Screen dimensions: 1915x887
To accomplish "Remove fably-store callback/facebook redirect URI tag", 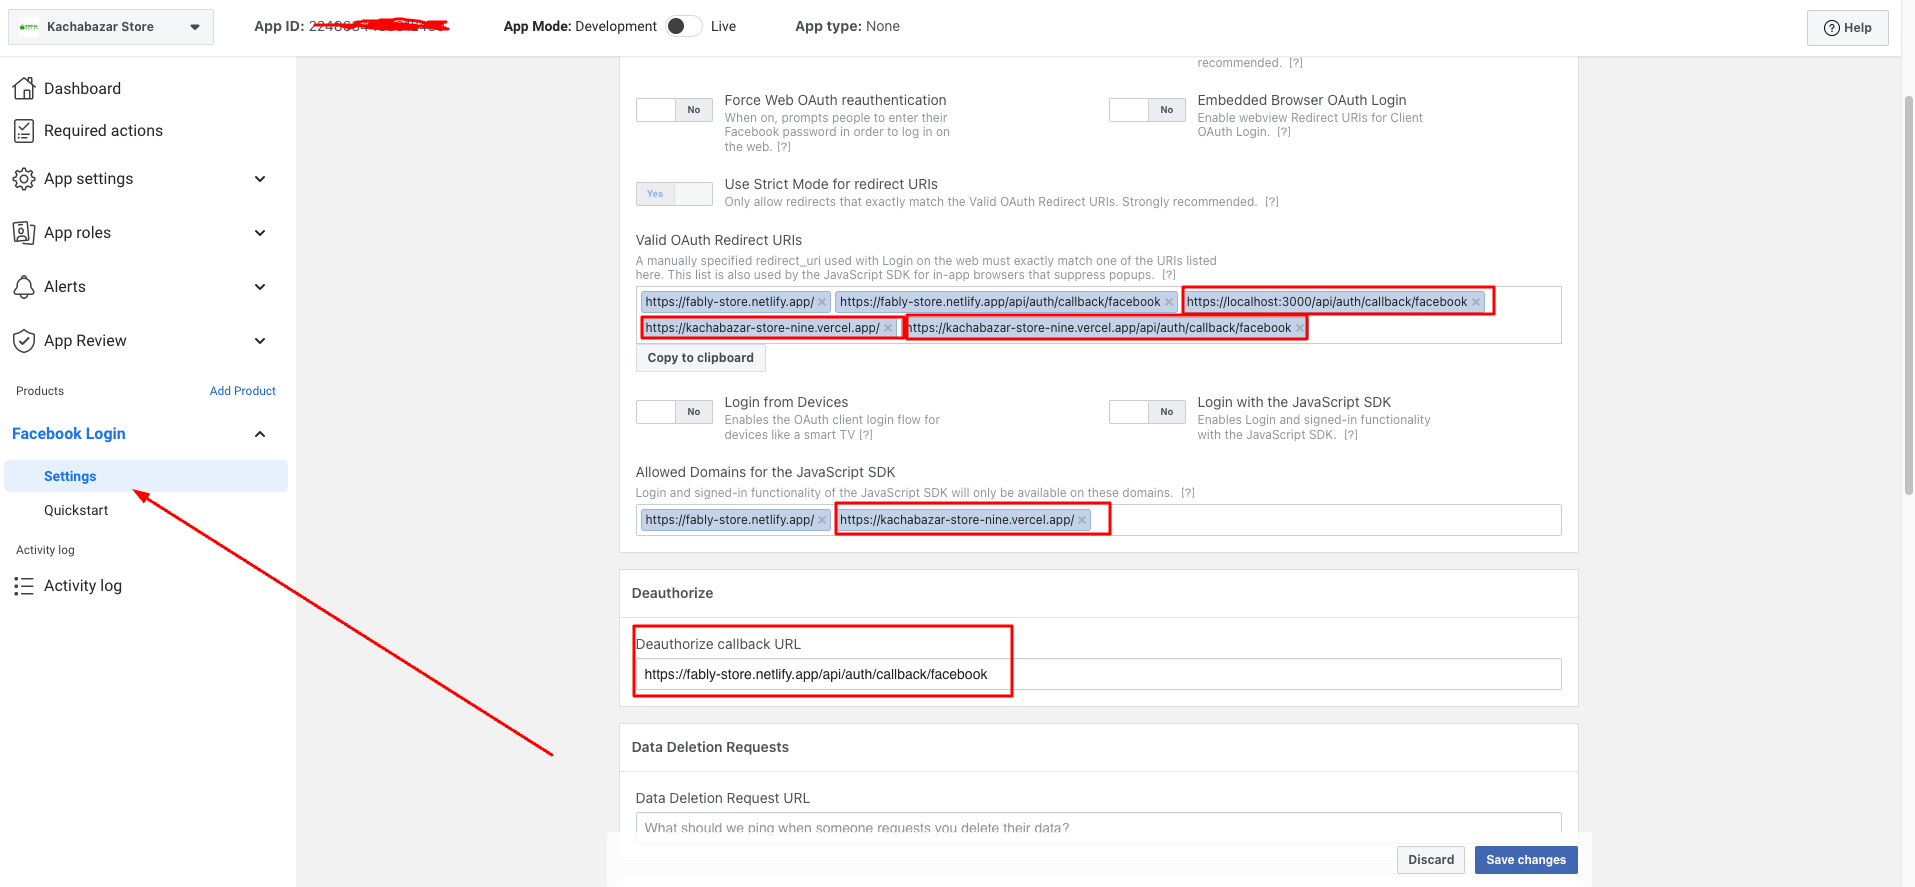I will point(1168,302).
